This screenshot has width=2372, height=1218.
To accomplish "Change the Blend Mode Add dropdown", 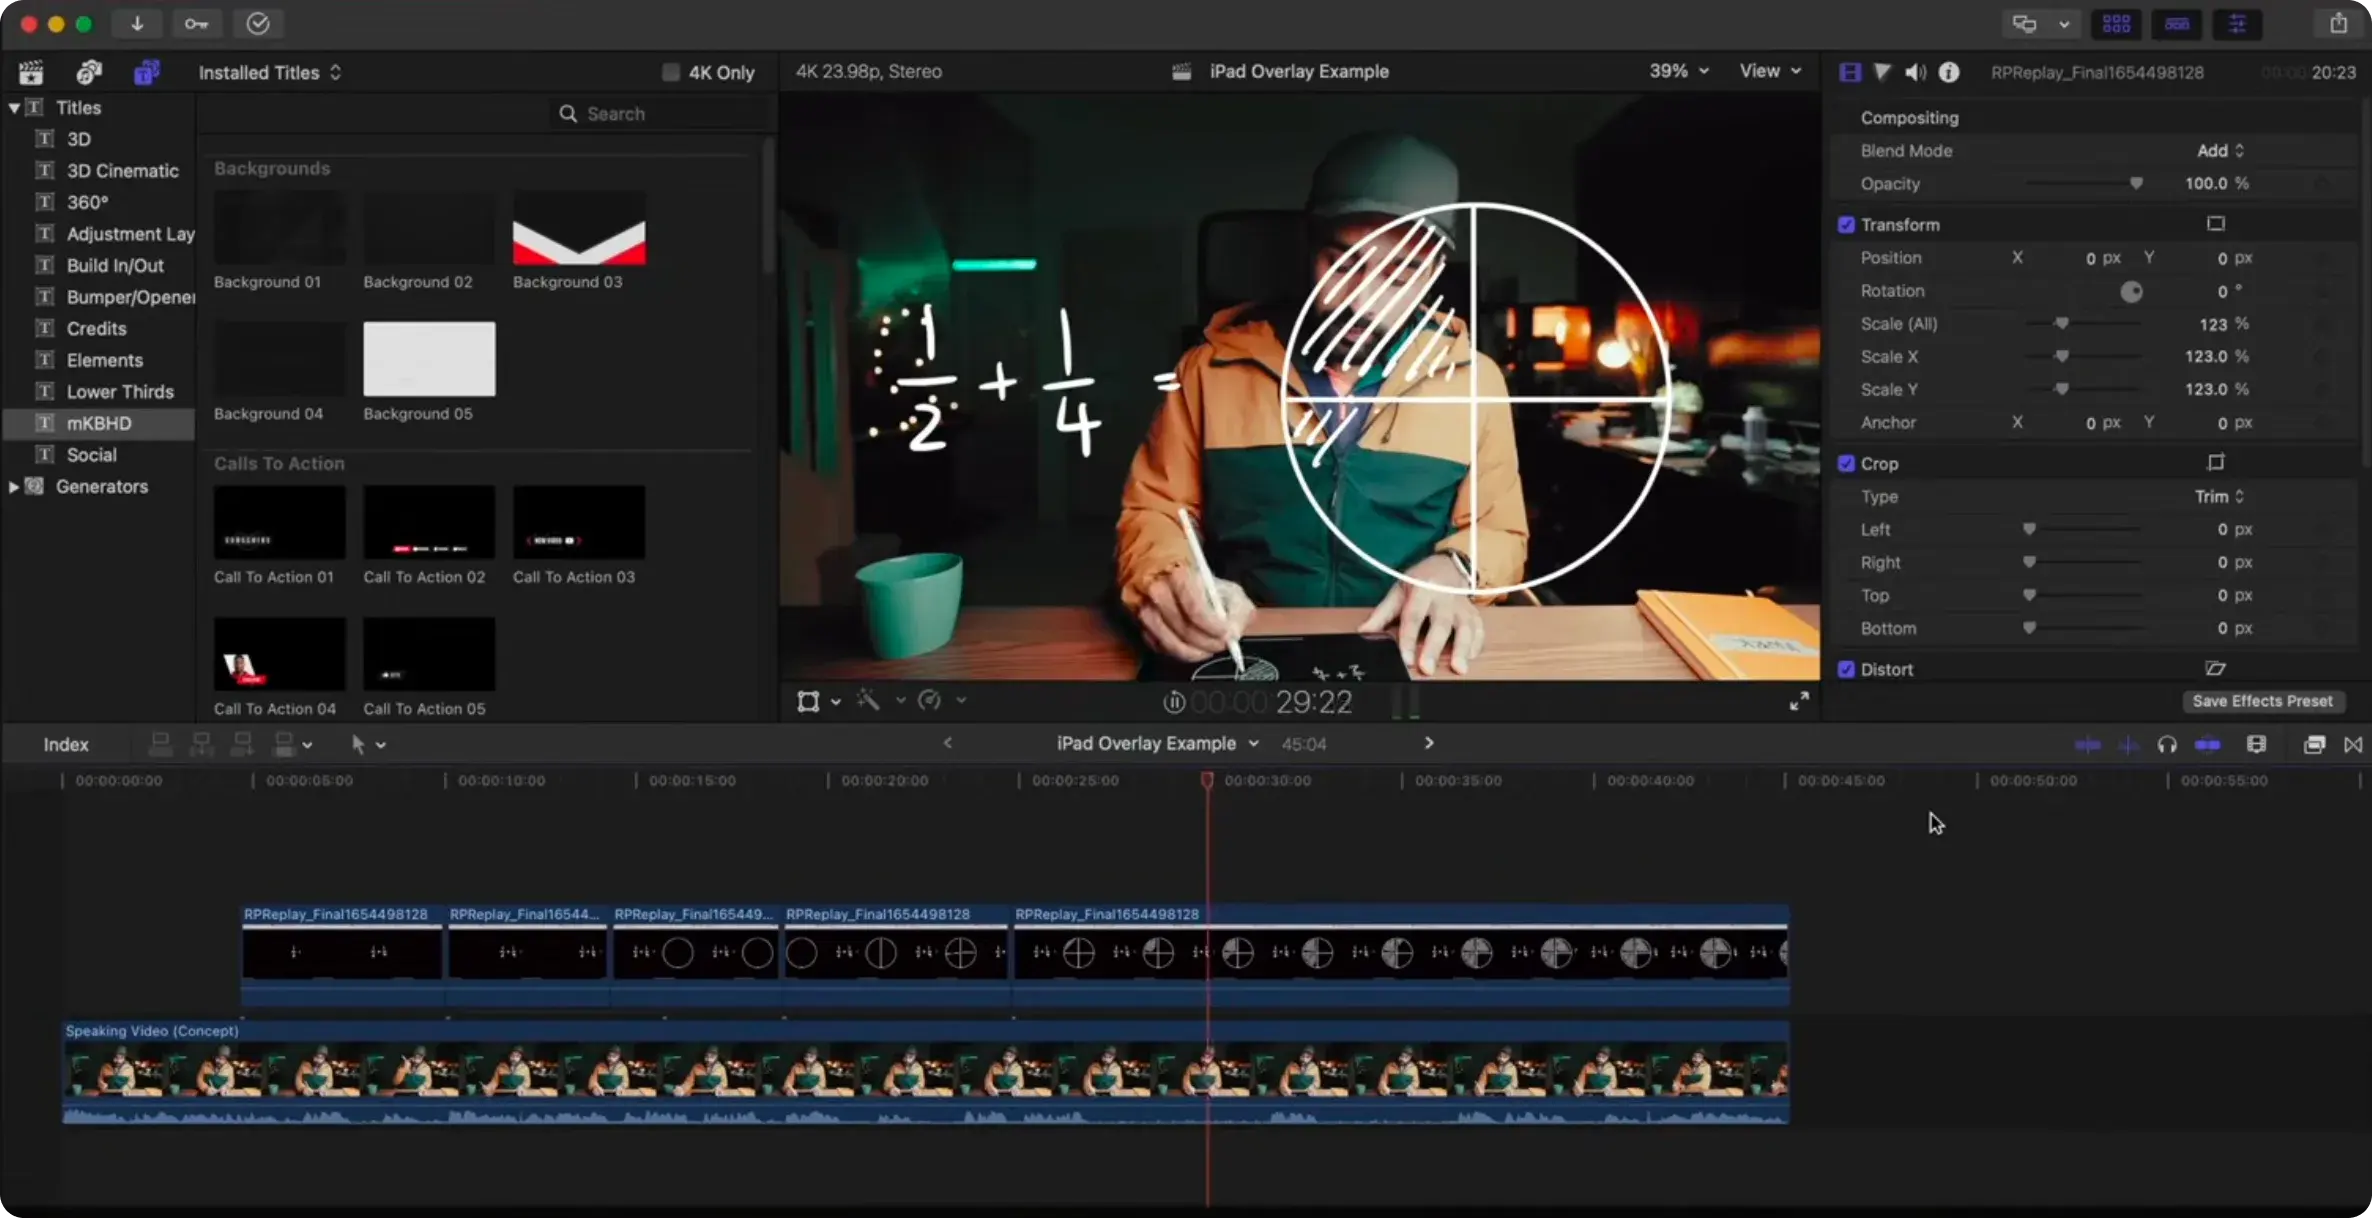I will point(2220,151).
